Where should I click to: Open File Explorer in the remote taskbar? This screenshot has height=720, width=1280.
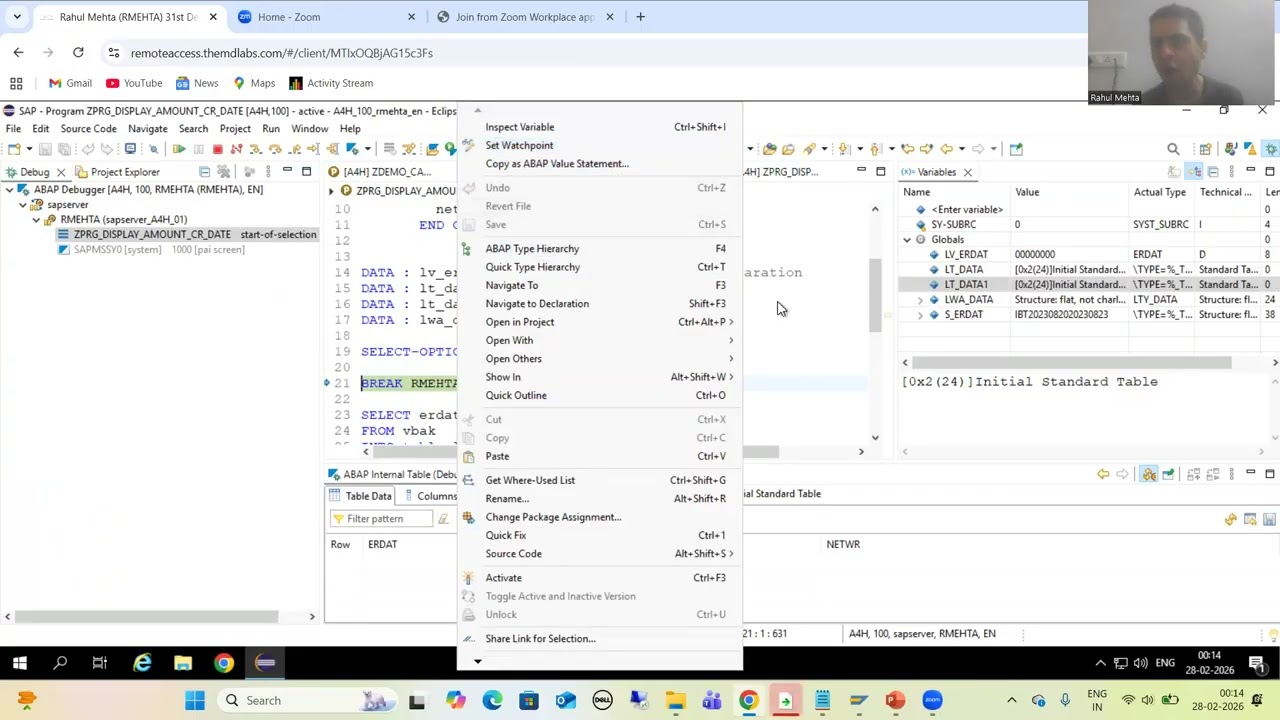pos(182,663)
